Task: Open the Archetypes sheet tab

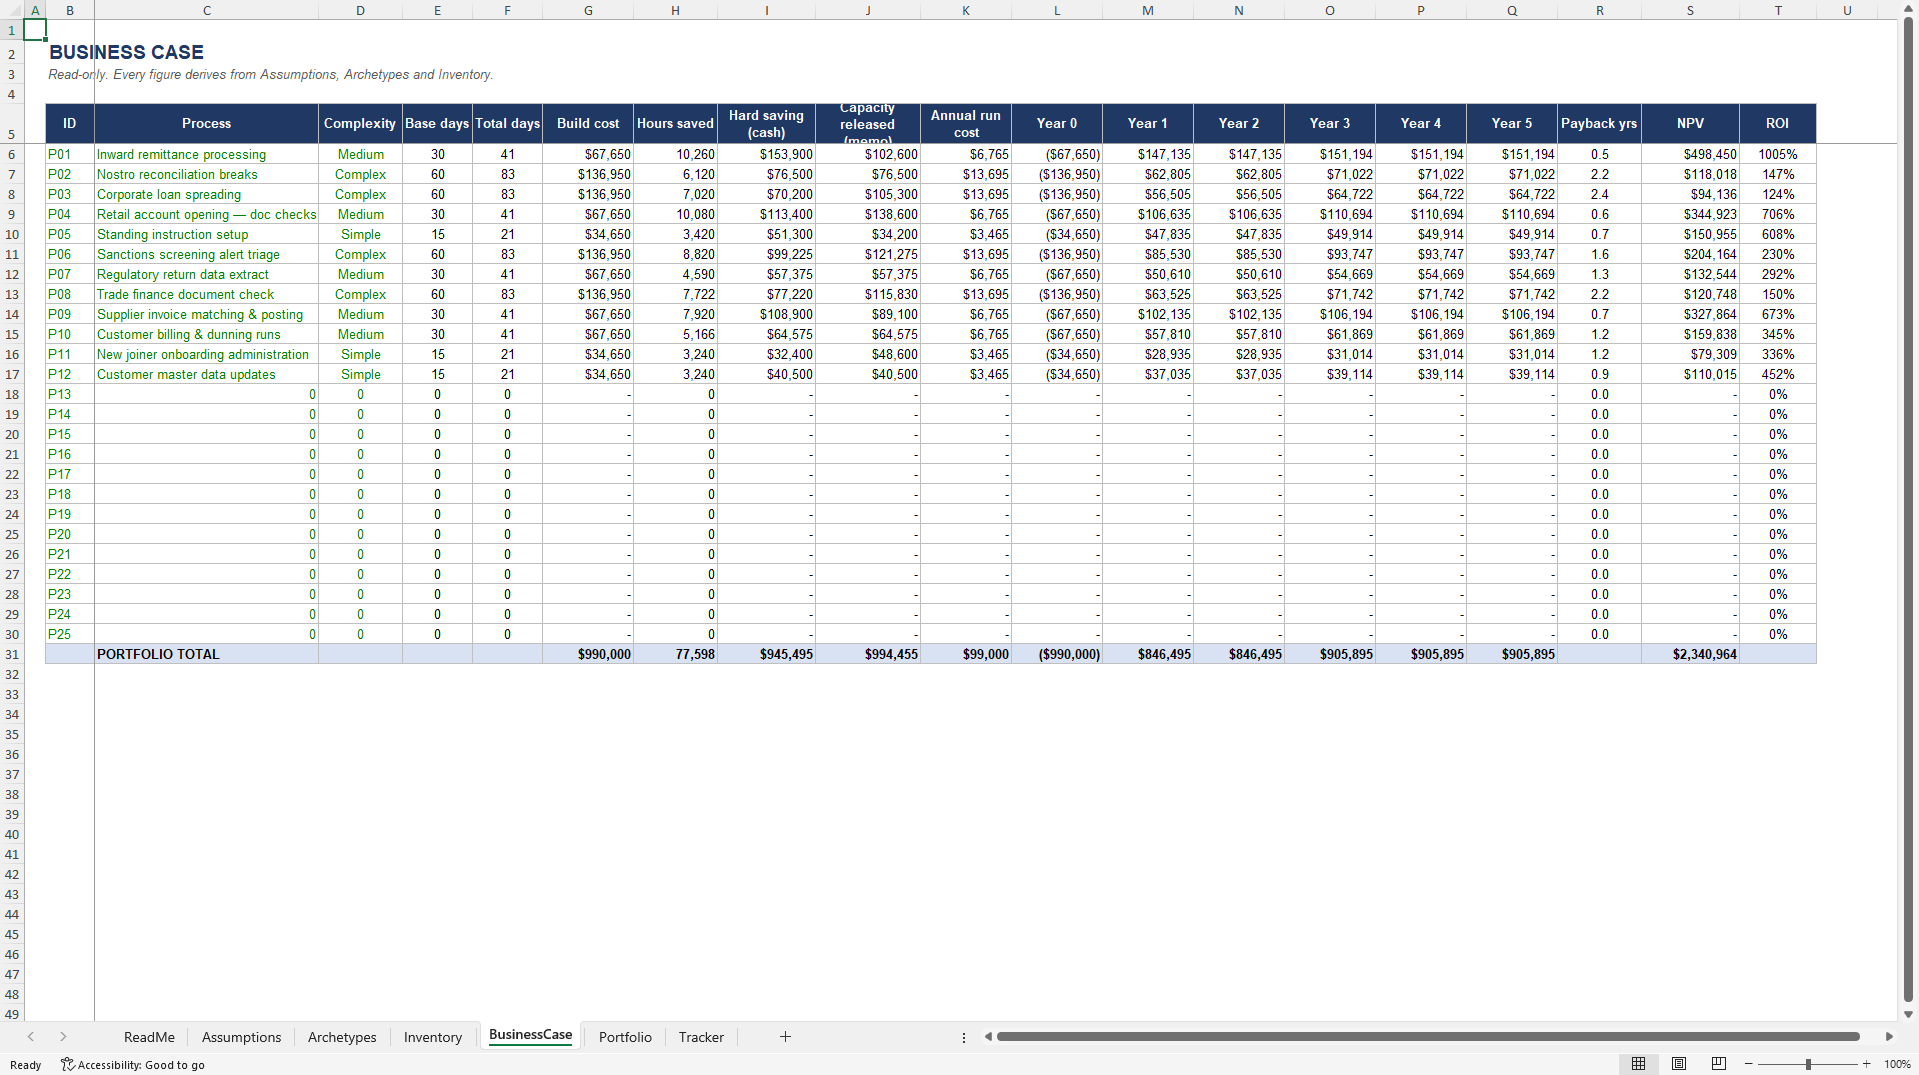Action: [x=342, y=1037]
